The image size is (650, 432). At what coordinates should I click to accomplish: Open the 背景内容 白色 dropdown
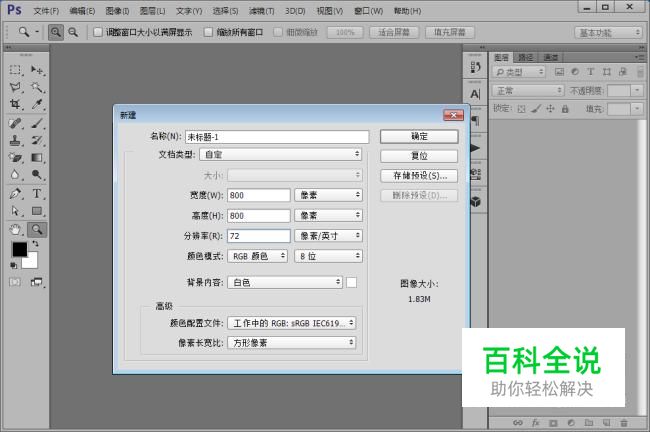(x=285, y=282)
